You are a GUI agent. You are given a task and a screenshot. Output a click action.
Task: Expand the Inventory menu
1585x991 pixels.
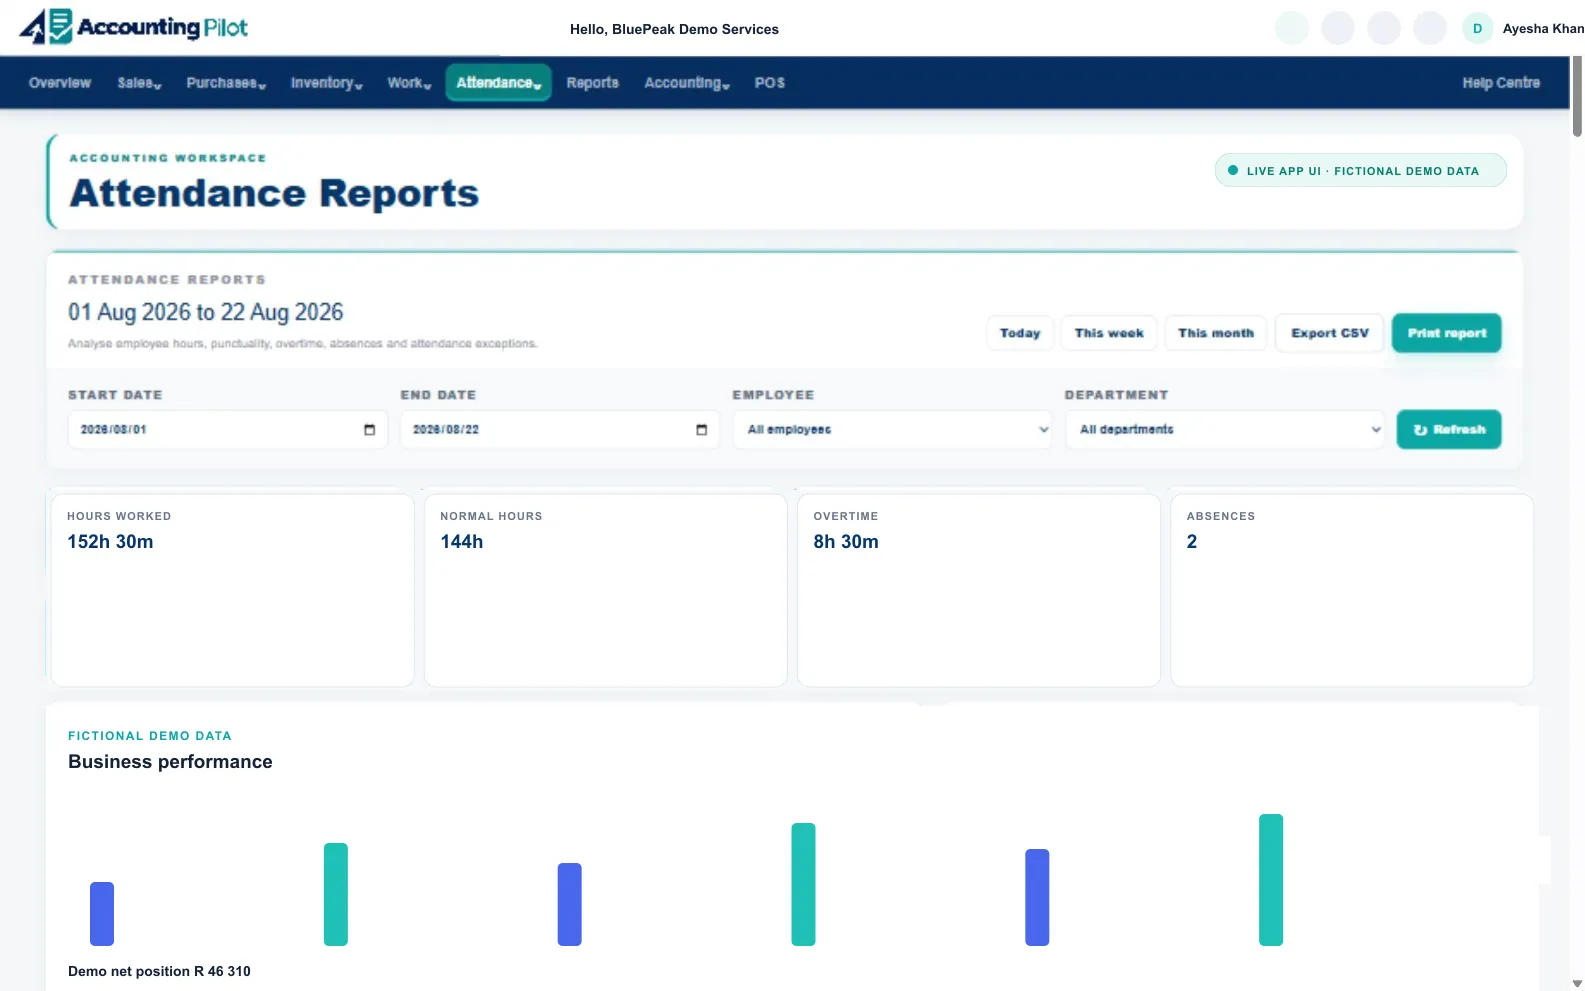[x=326, y=83]
